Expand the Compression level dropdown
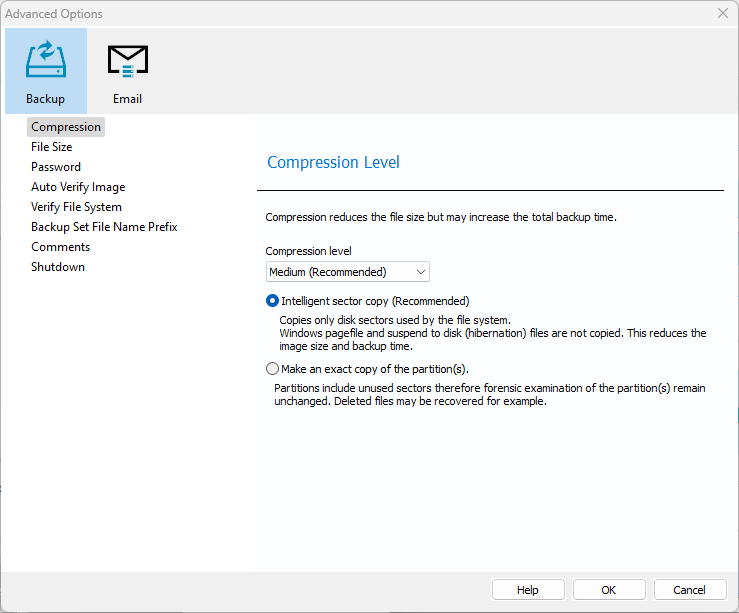The image size is (739, 613). point(347,272)
